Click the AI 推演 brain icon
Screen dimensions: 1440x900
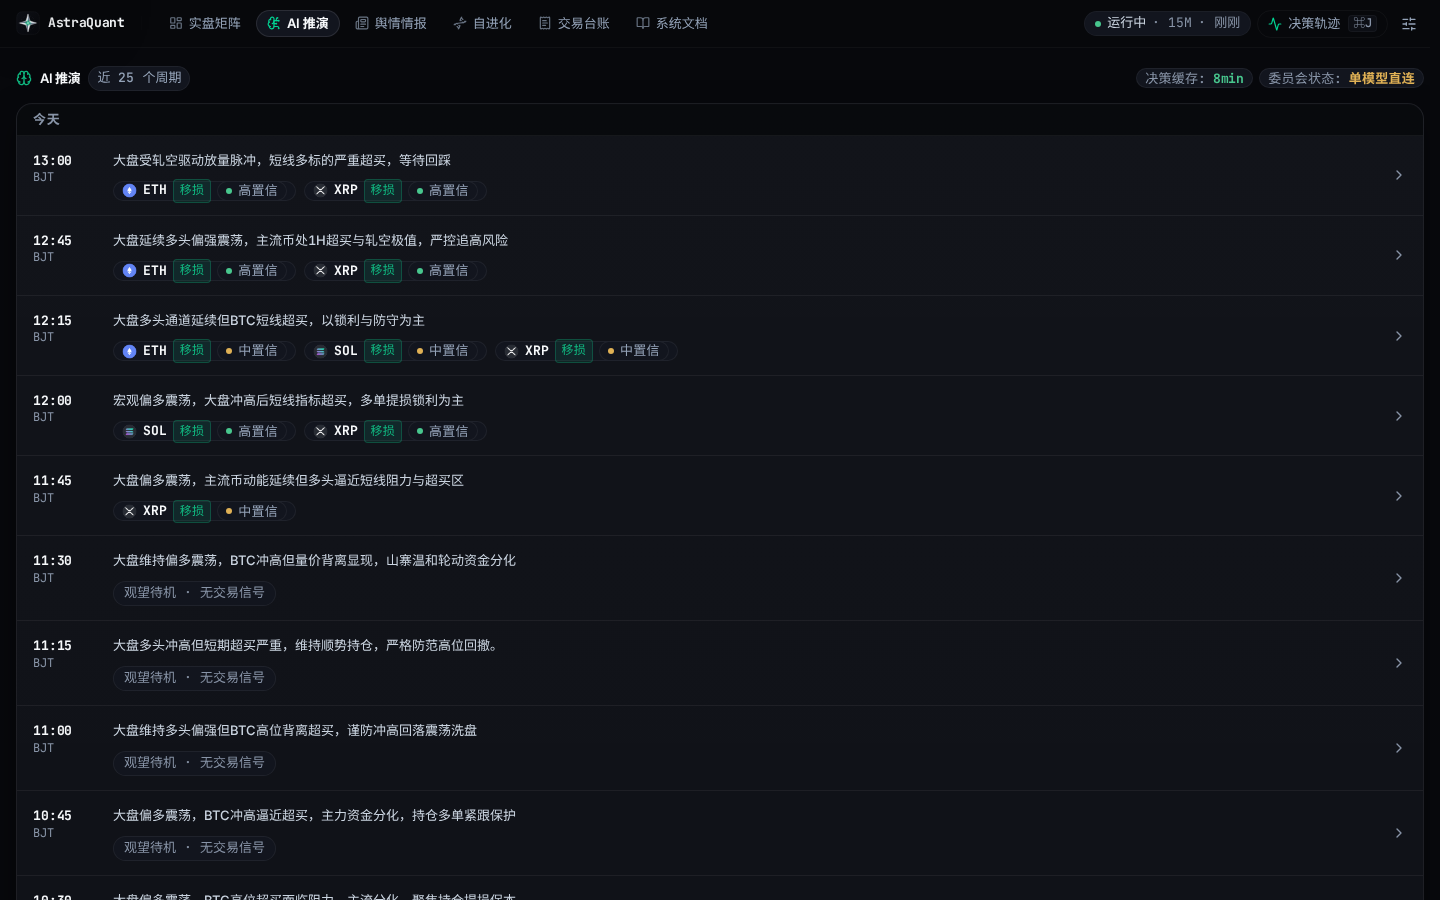[x=24, y=78]
